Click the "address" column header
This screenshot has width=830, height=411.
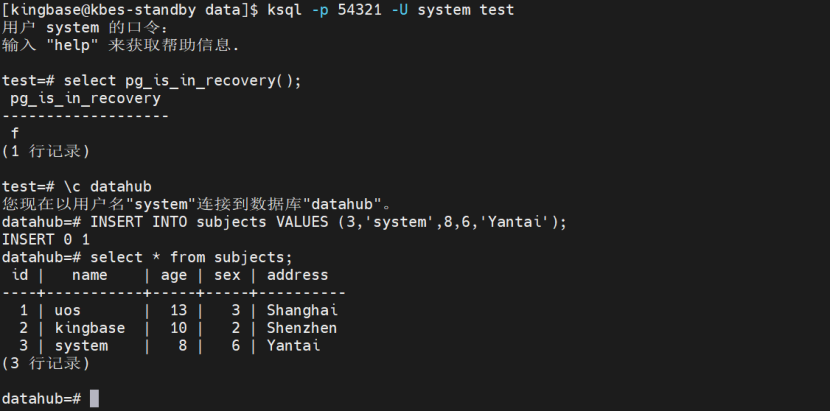[297, 275]
